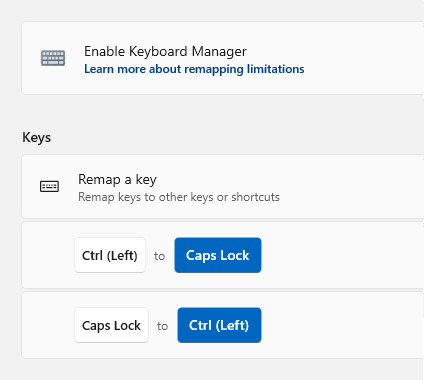The width and height of the screenshot is (424, 380).
Task: Click "to" in the Caps Lock mapping row
Action: [162, 326]
